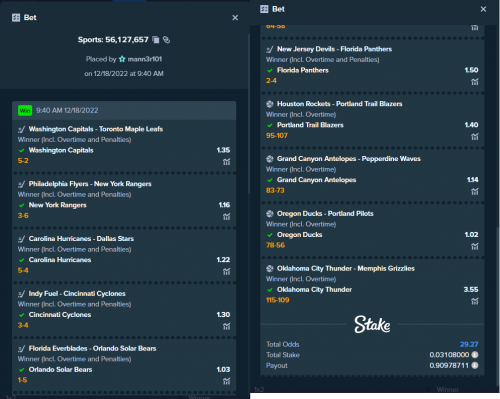Open Carolina Hurricanes - Dallas Stars match
Image resolution: width=500 pixels, height=399 pixels.
click(81, 239)
